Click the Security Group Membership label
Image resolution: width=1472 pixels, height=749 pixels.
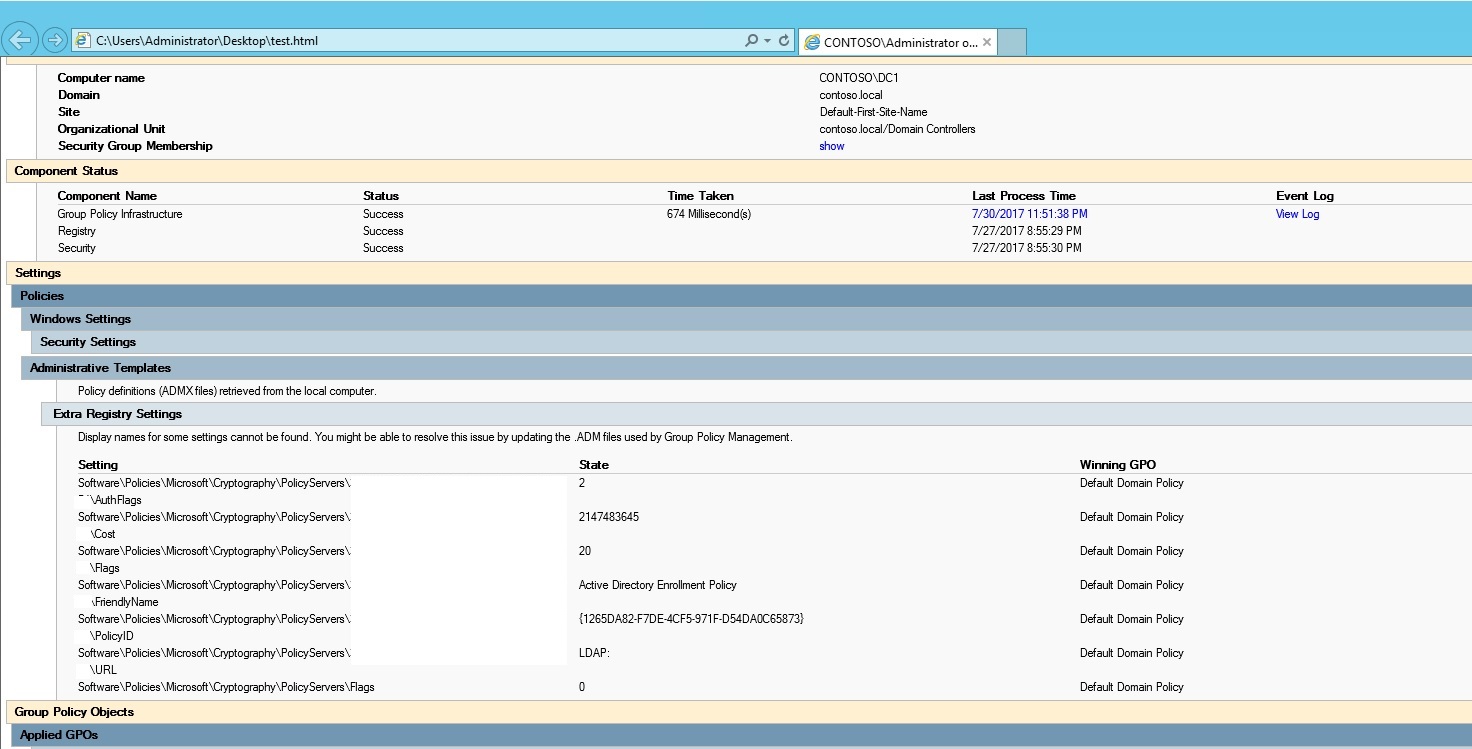(135, 146)
